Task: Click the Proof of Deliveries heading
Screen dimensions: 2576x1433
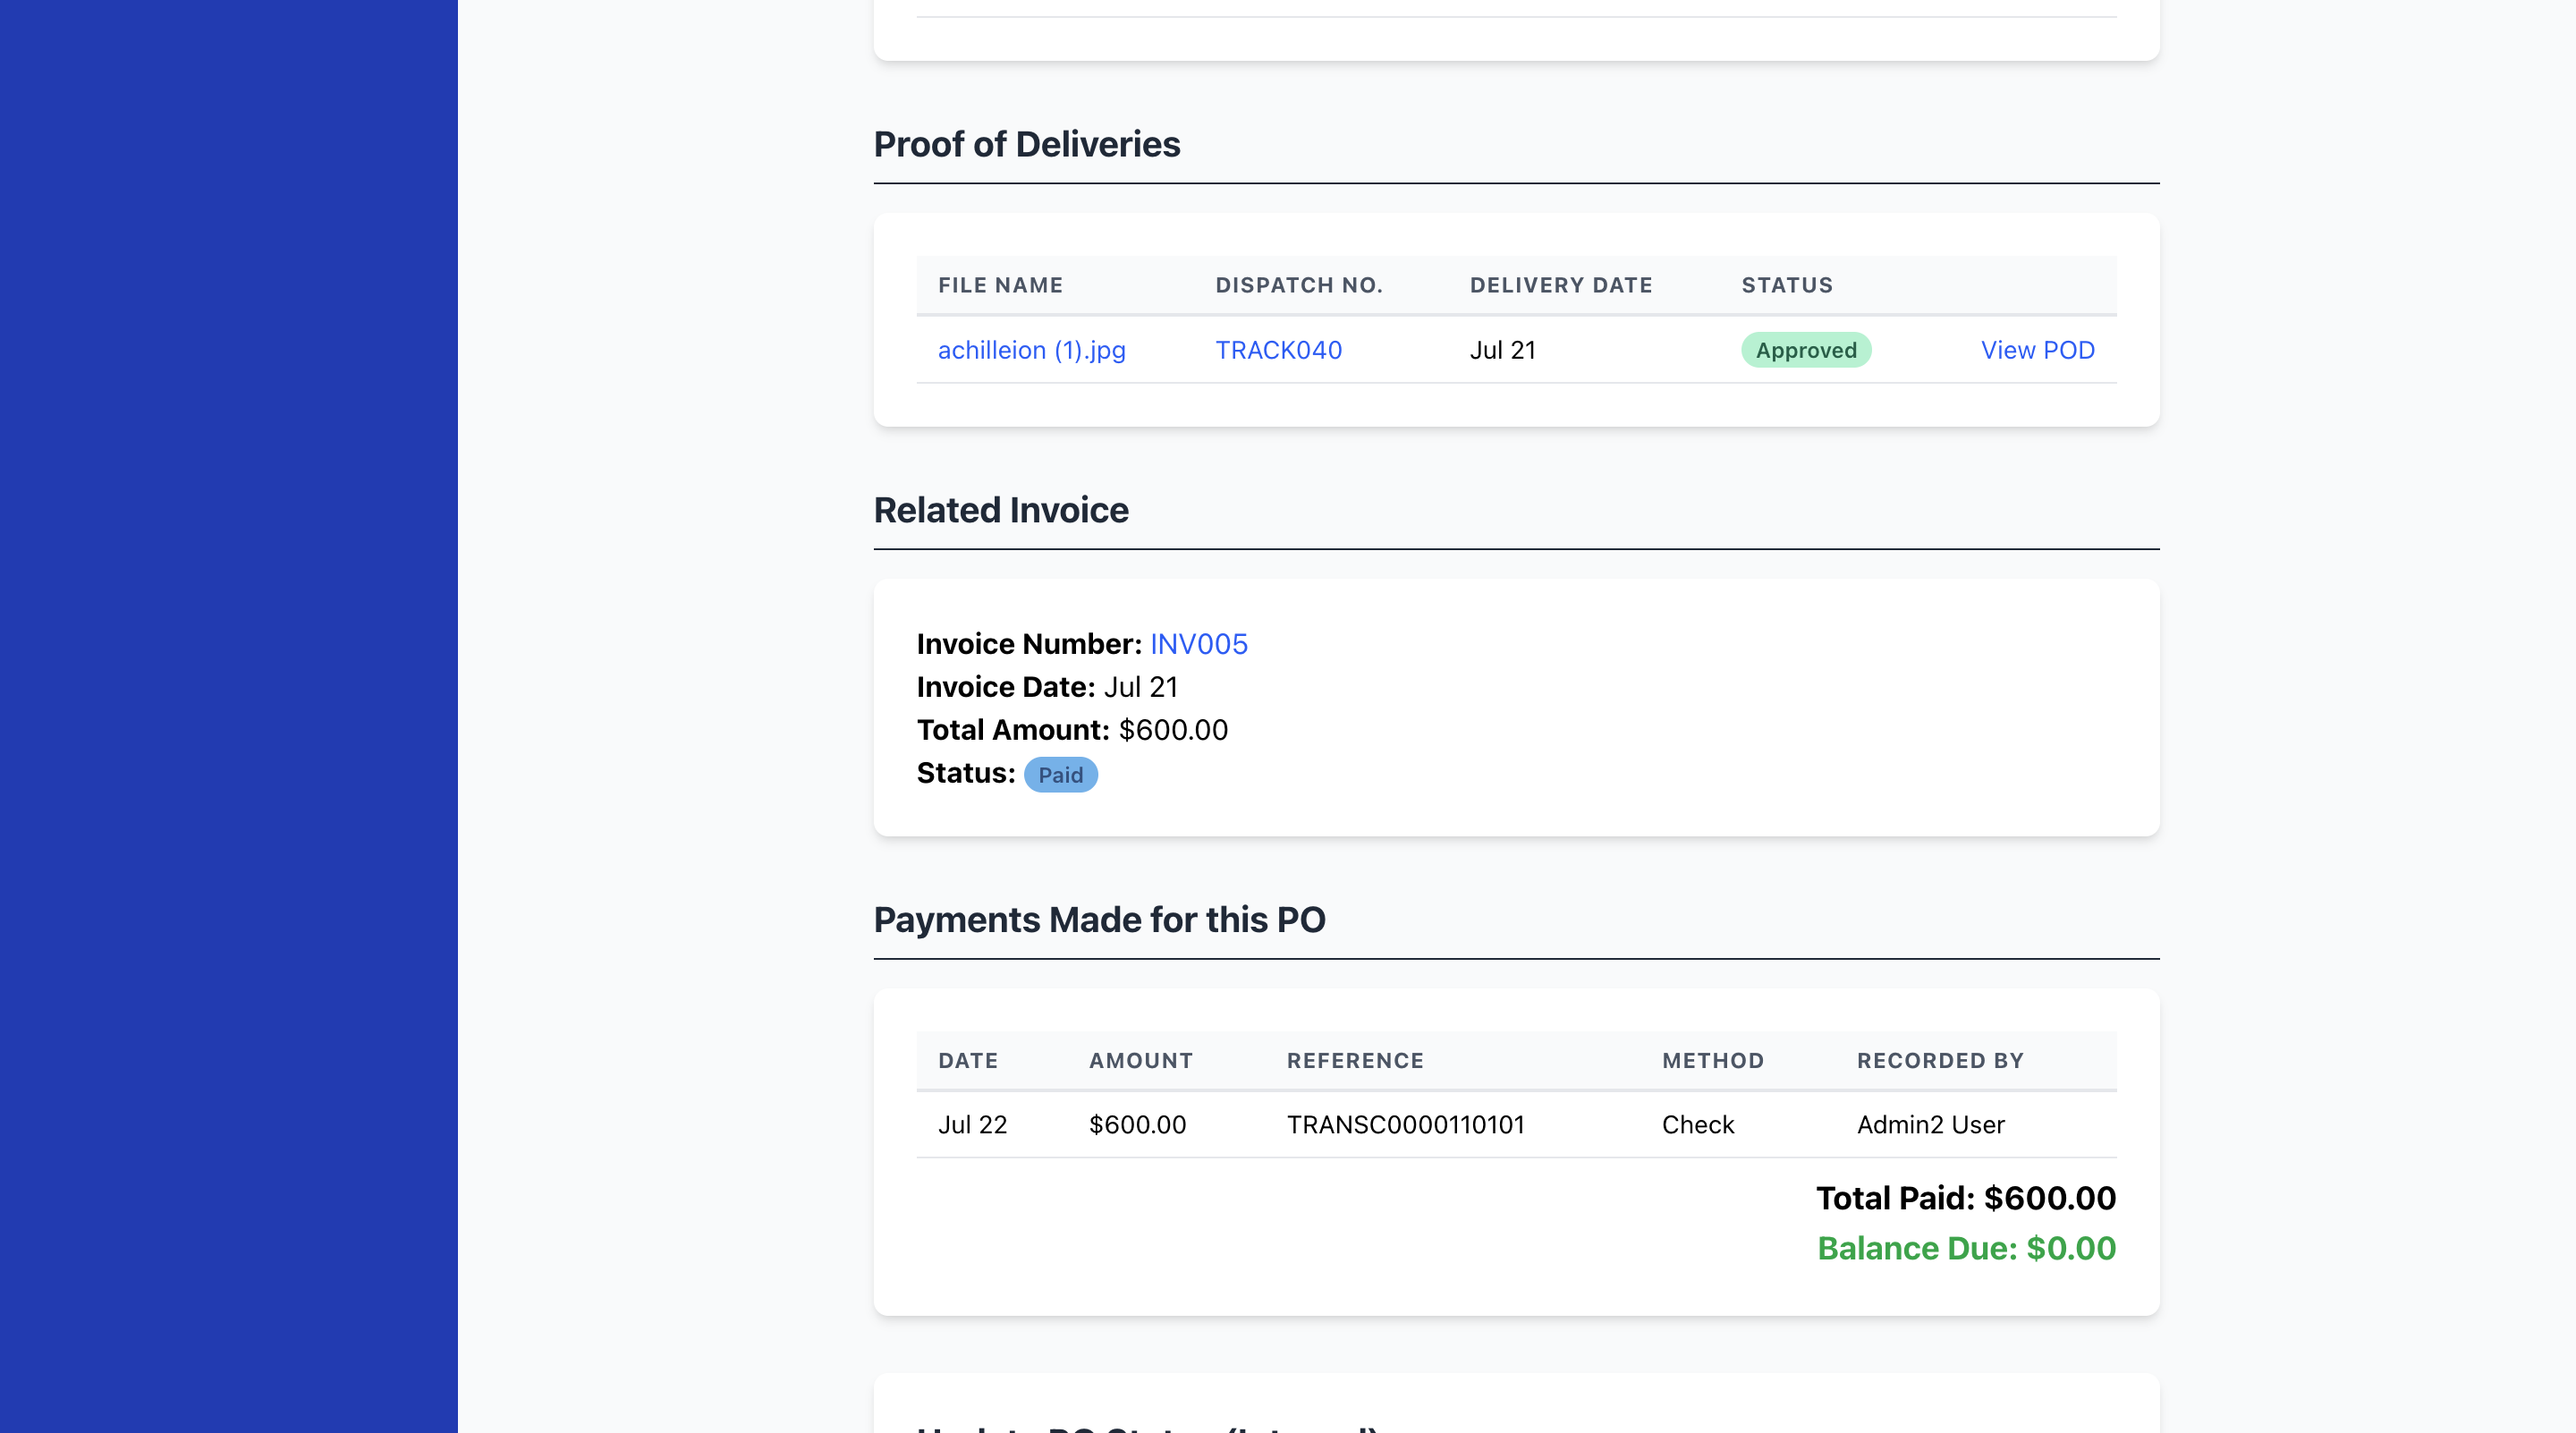Action: [1026, 144]
